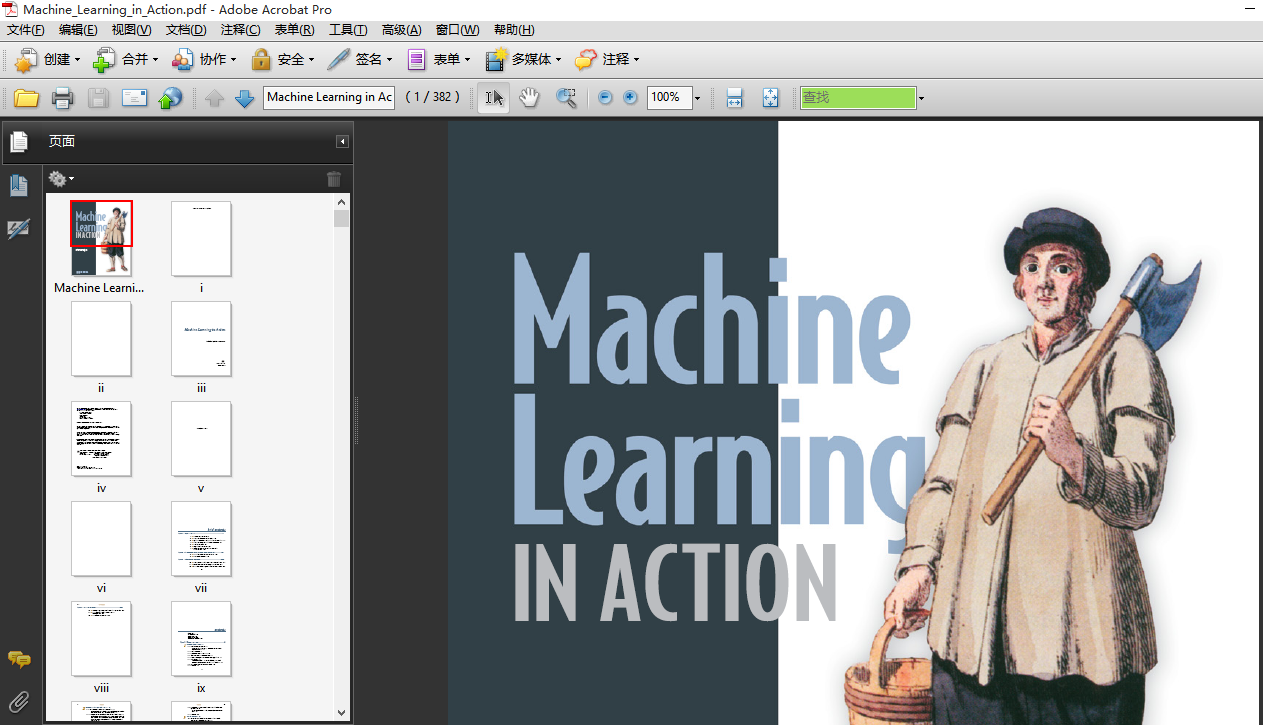Viewport: 1263px width, 725px height.
Task: Open the 视图(V) menu
Action: click(x=132, y=30)
